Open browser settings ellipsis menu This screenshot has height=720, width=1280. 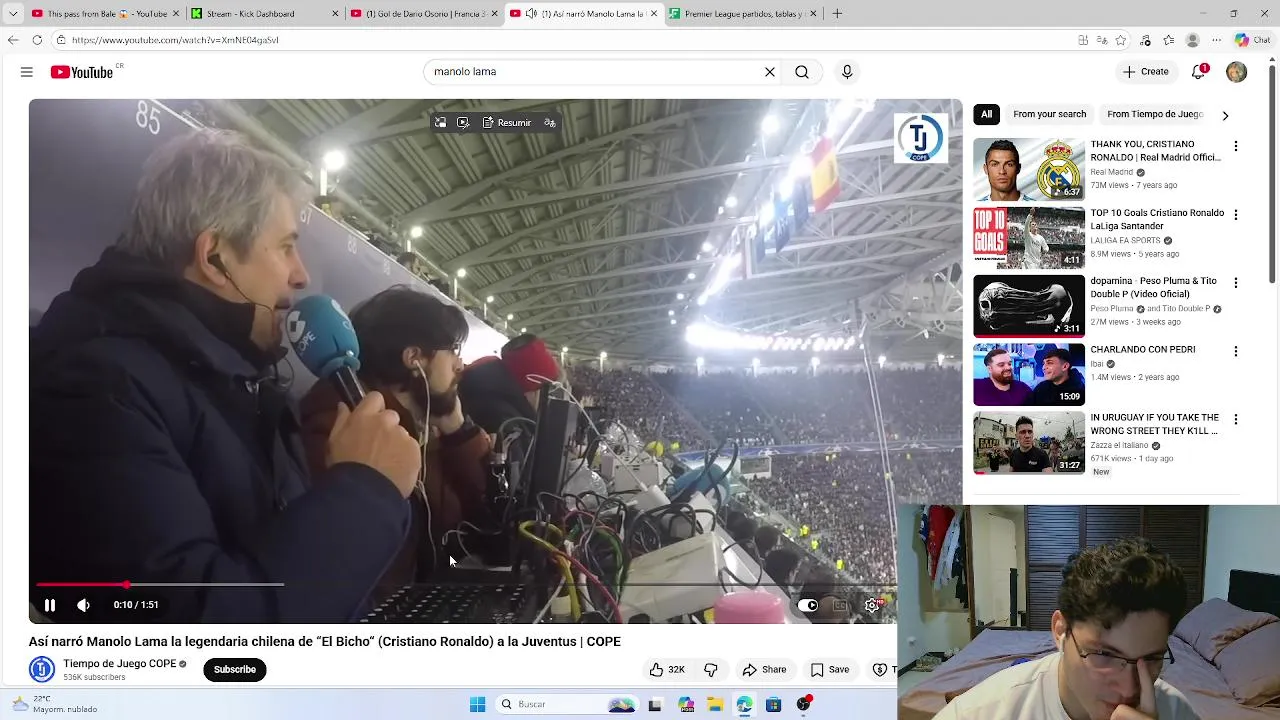[1216, 40]
